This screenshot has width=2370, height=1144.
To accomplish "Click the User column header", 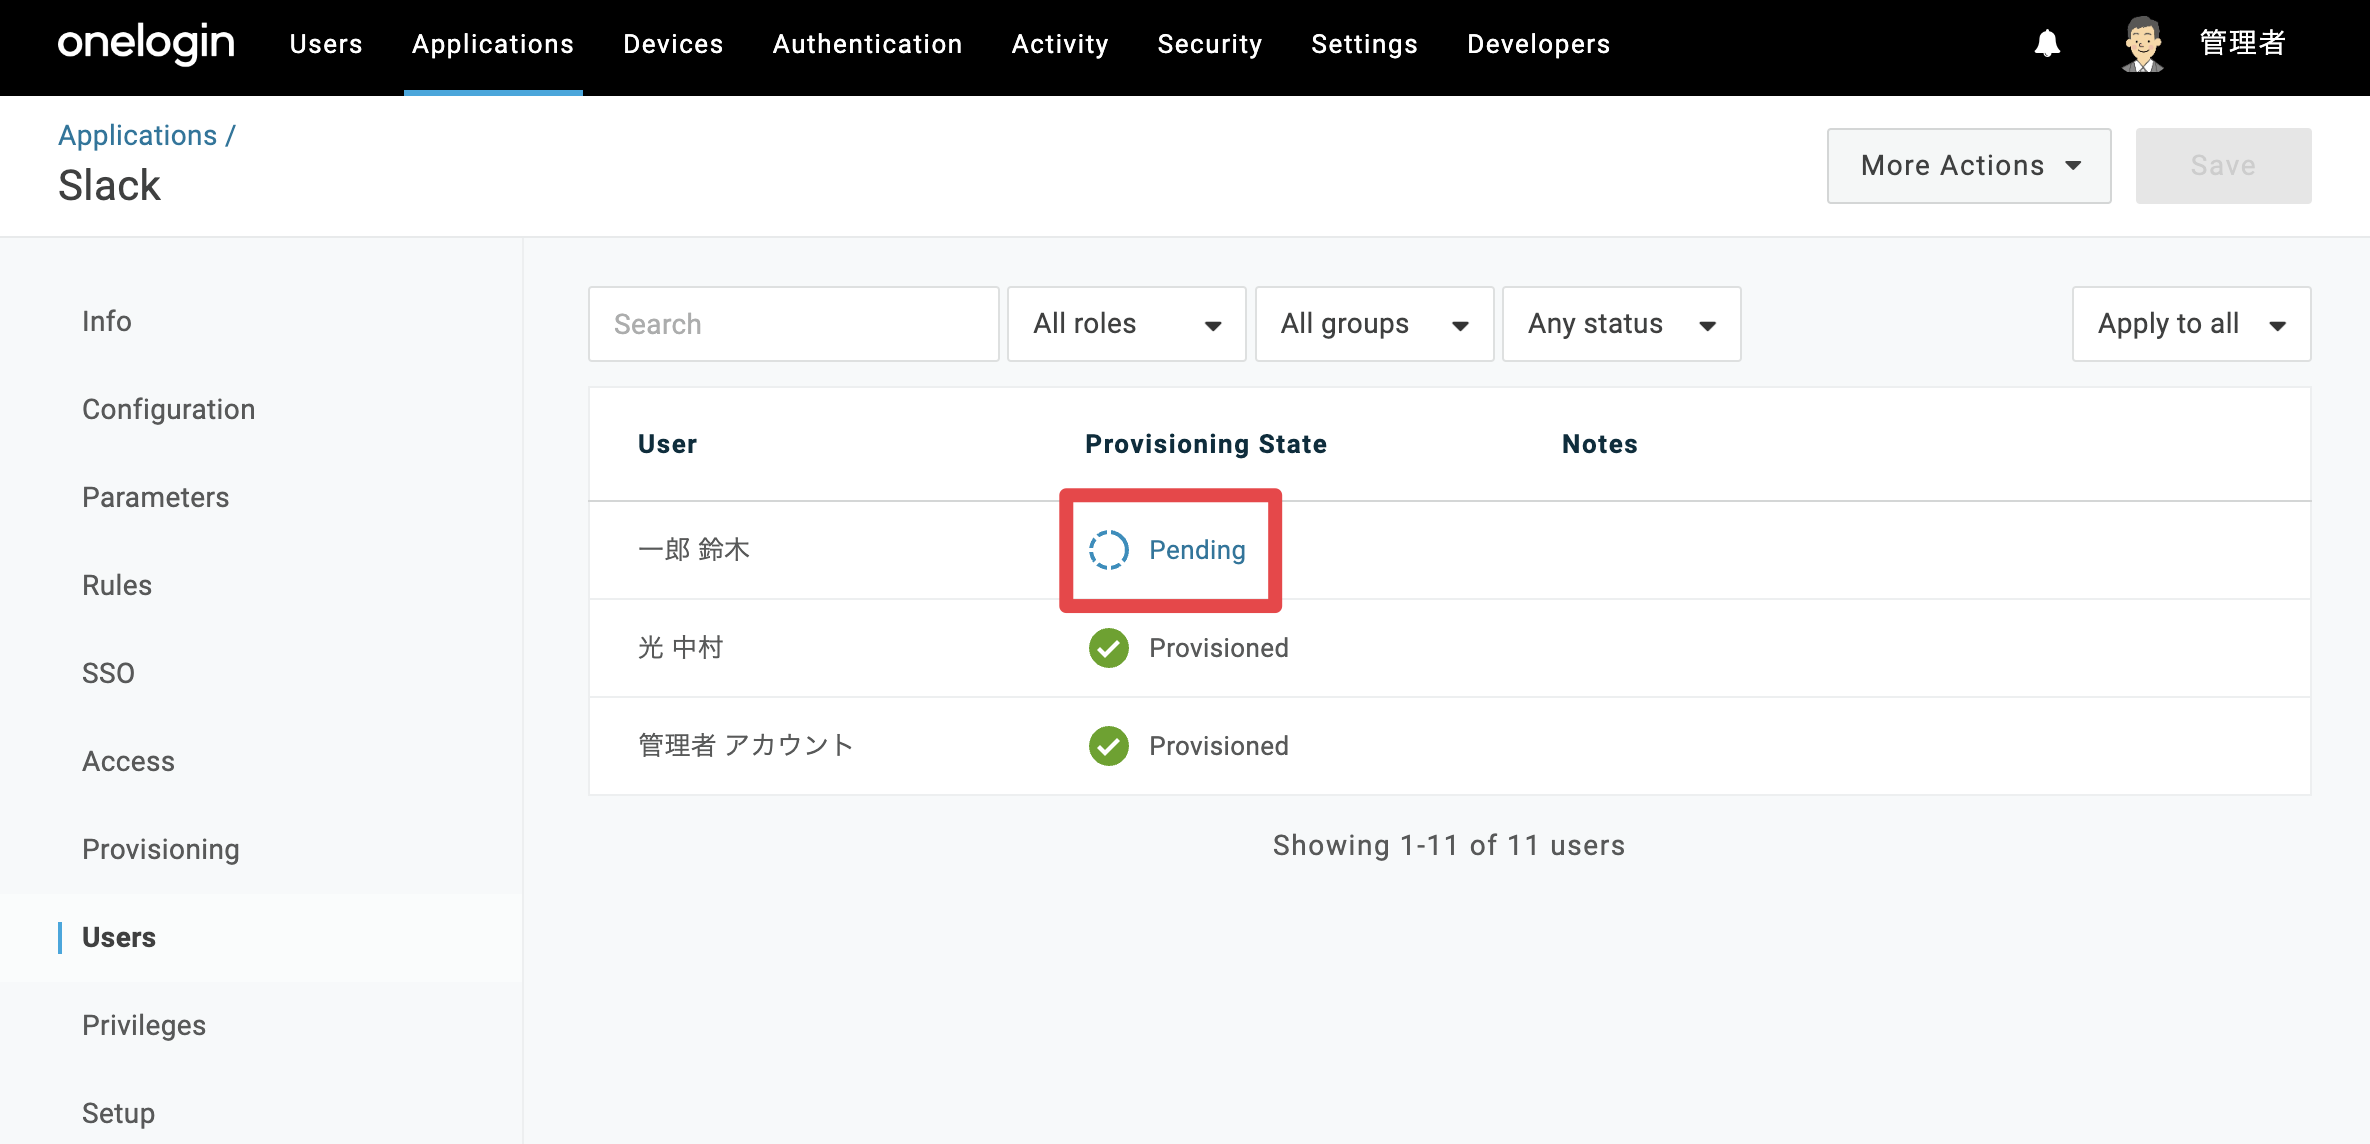I will click(667, 444).
